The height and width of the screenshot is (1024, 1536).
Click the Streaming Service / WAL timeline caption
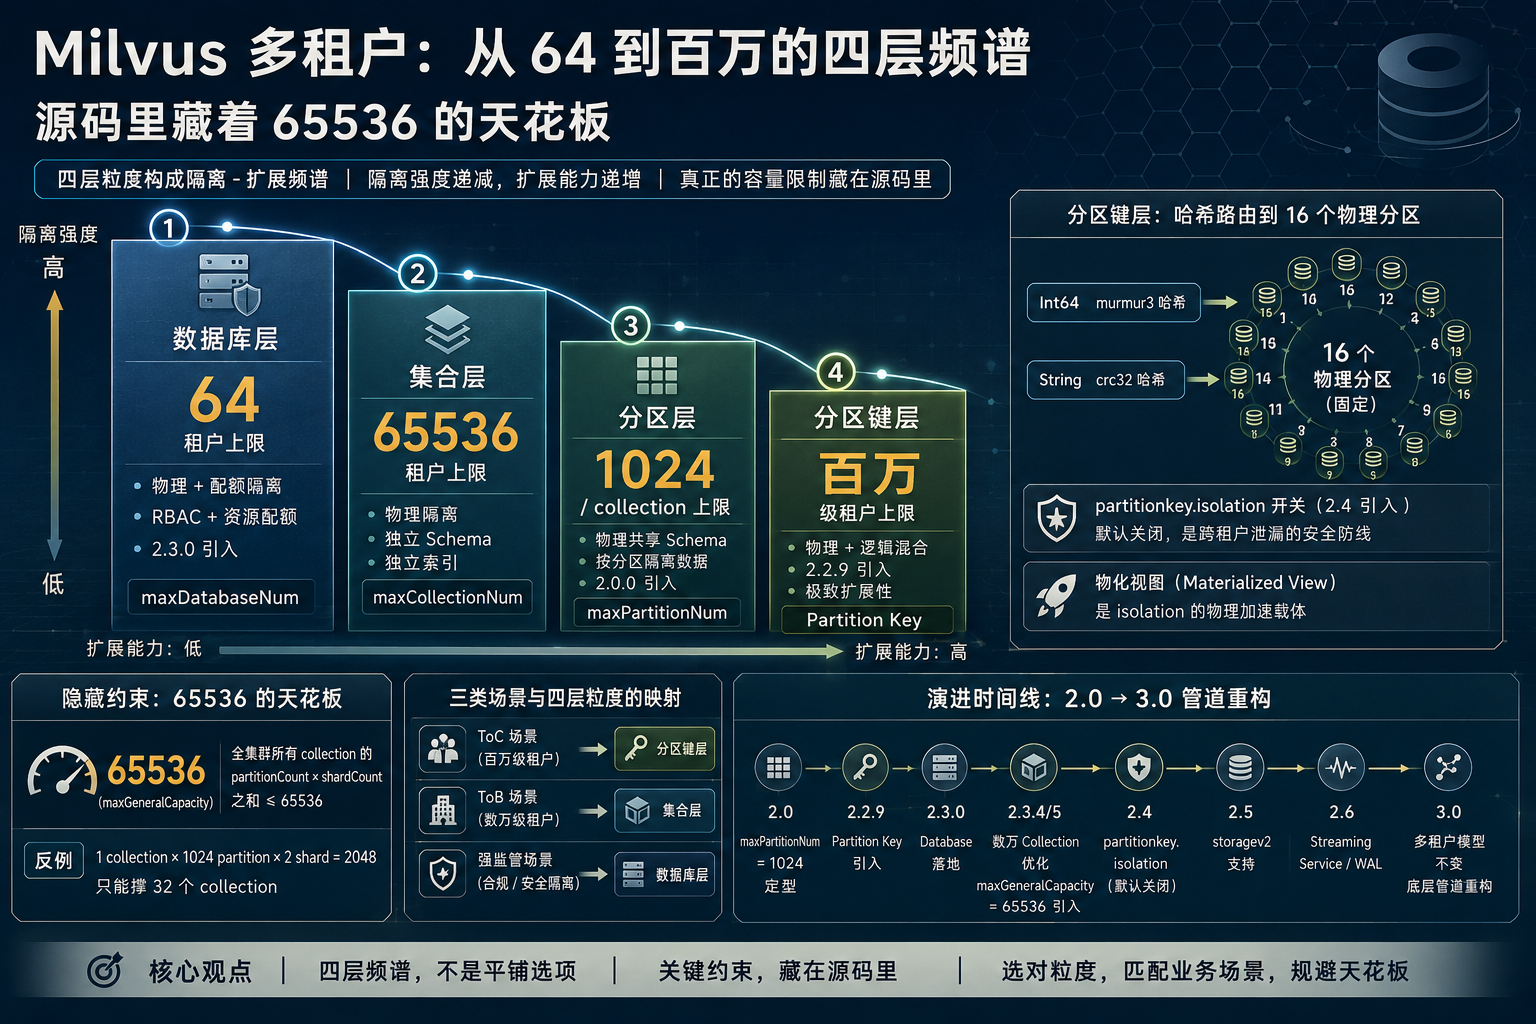[x=1340, y=853]
